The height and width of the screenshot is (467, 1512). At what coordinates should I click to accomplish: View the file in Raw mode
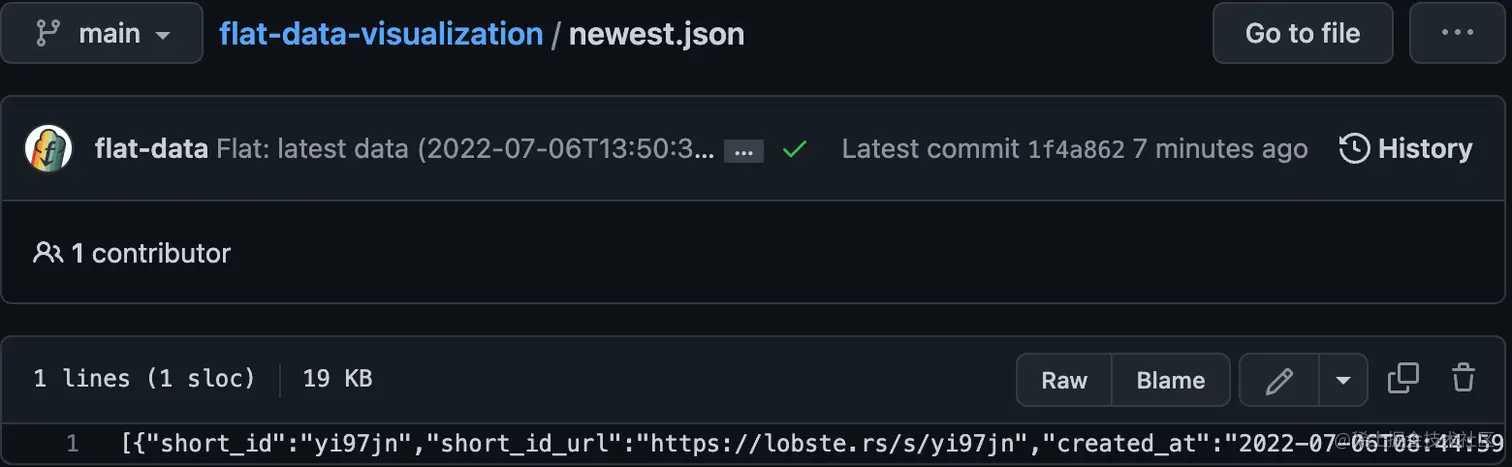coord(1064,380)
